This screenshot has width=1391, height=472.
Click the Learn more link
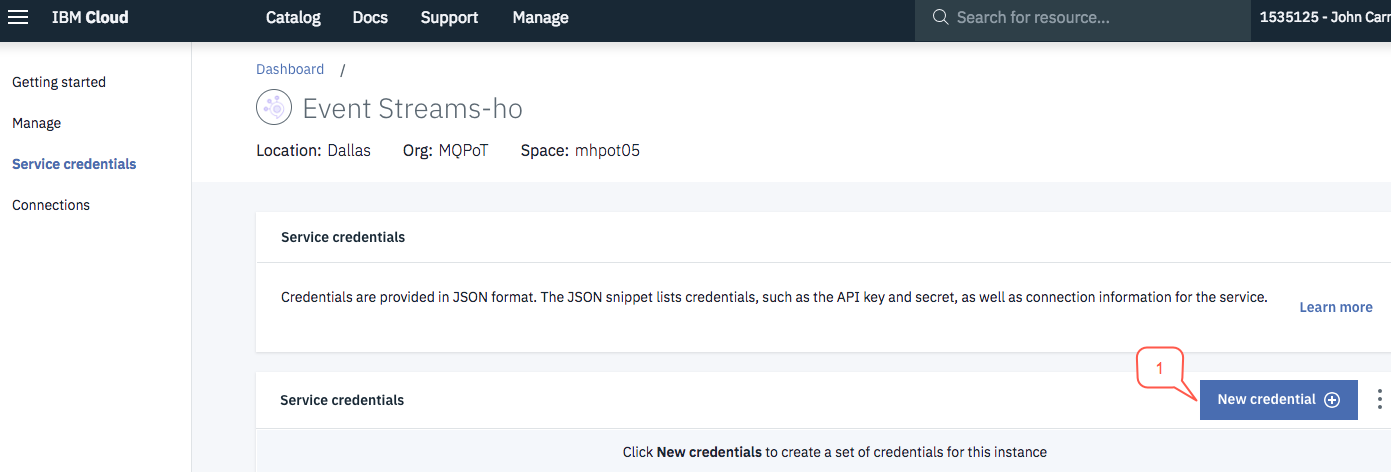(1336, 307)
